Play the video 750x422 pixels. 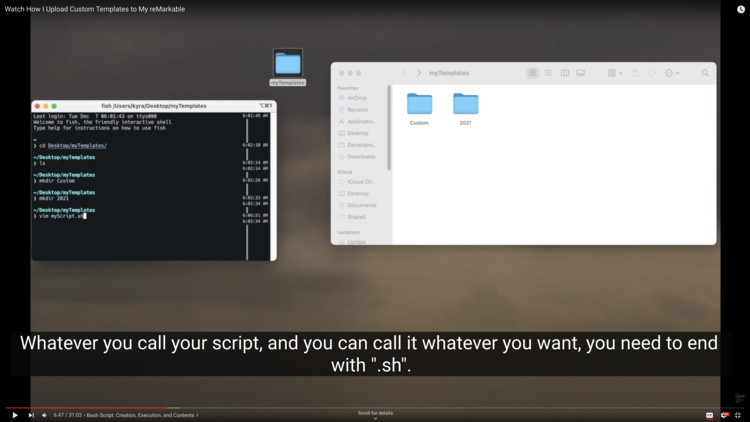coord(15,415)
